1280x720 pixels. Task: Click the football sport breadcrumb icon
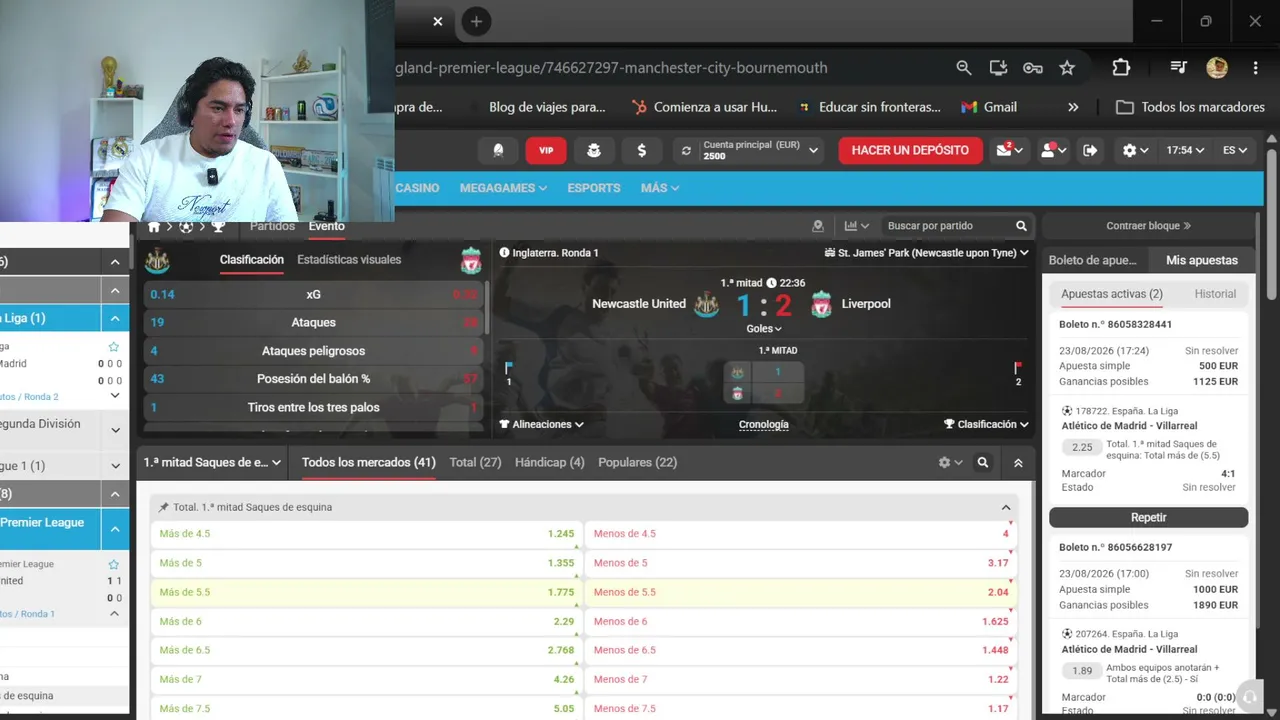(x=186, y=227)
